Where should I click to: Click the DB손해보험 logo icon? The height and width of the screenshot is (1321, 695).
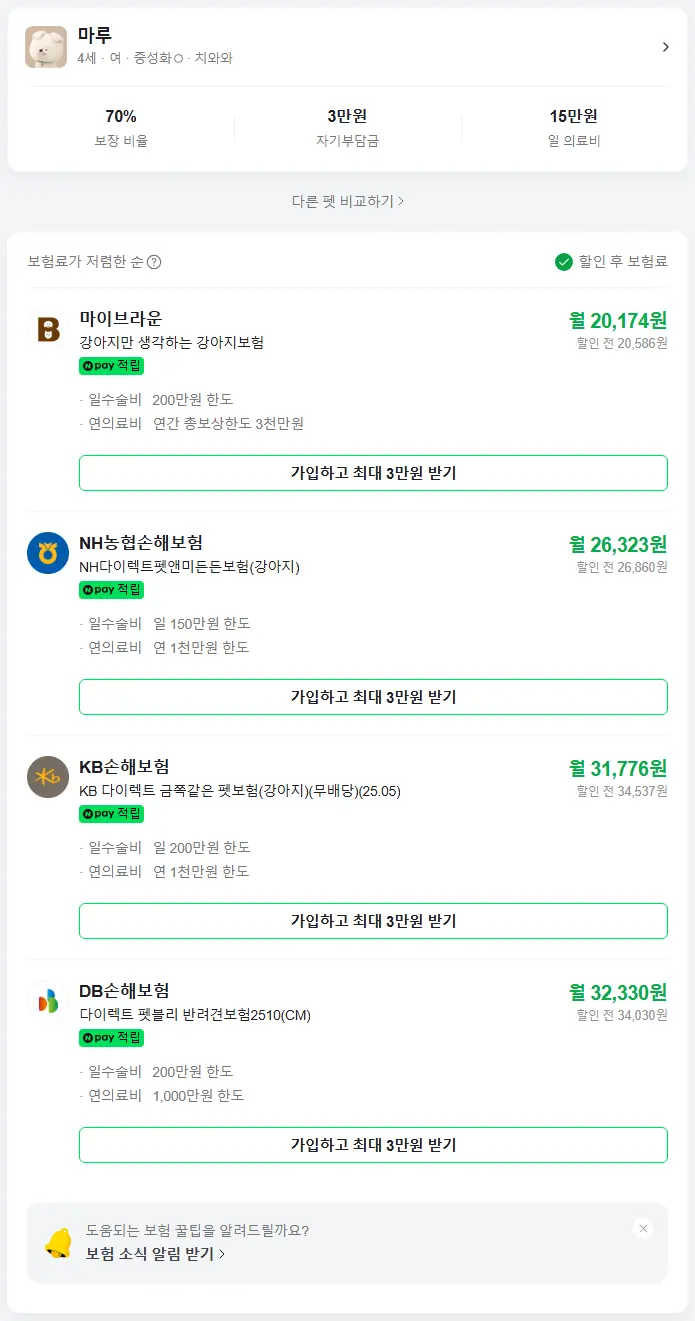tap(48, 1001)
